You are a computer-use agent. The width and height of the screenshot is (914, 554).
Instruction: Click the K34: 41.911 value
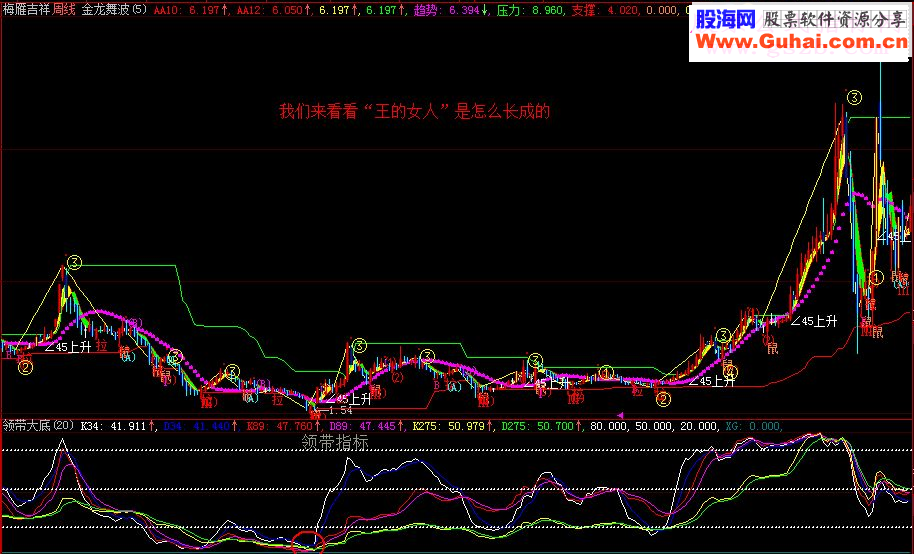(117, 426)
